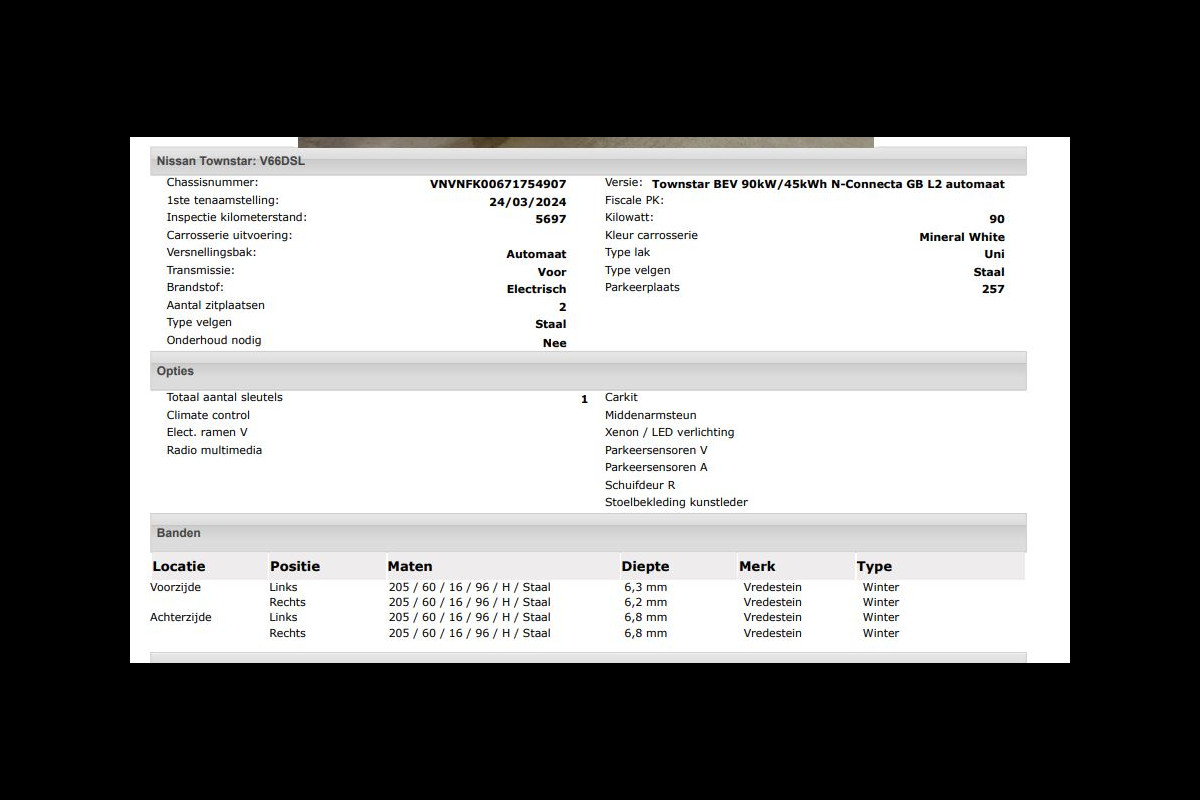Click the Merk column header
1200x800 pixels.
[x=757, y=566]
